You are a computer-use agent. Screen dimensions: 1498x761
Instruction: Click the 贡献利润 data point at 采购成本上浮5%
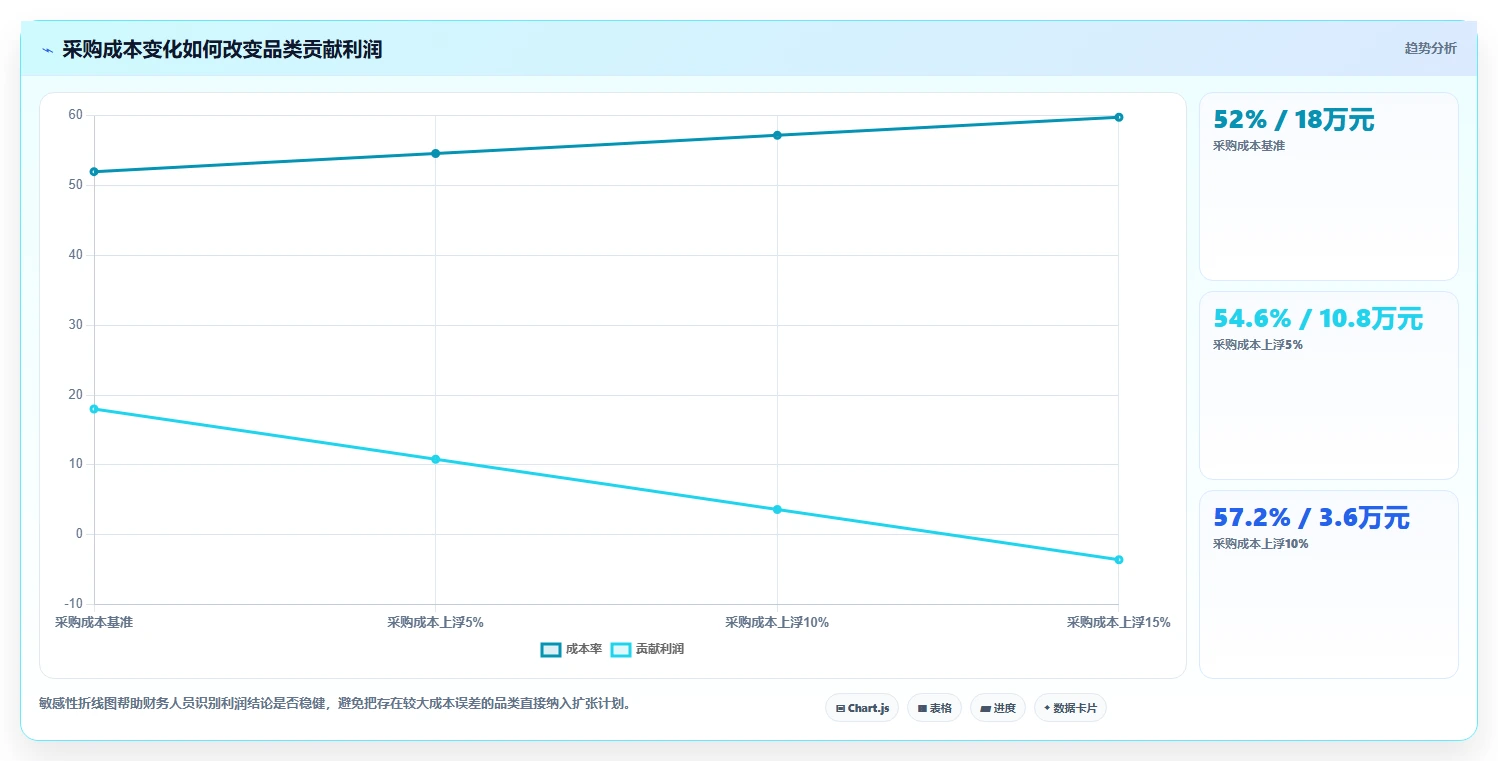point(436,459)
